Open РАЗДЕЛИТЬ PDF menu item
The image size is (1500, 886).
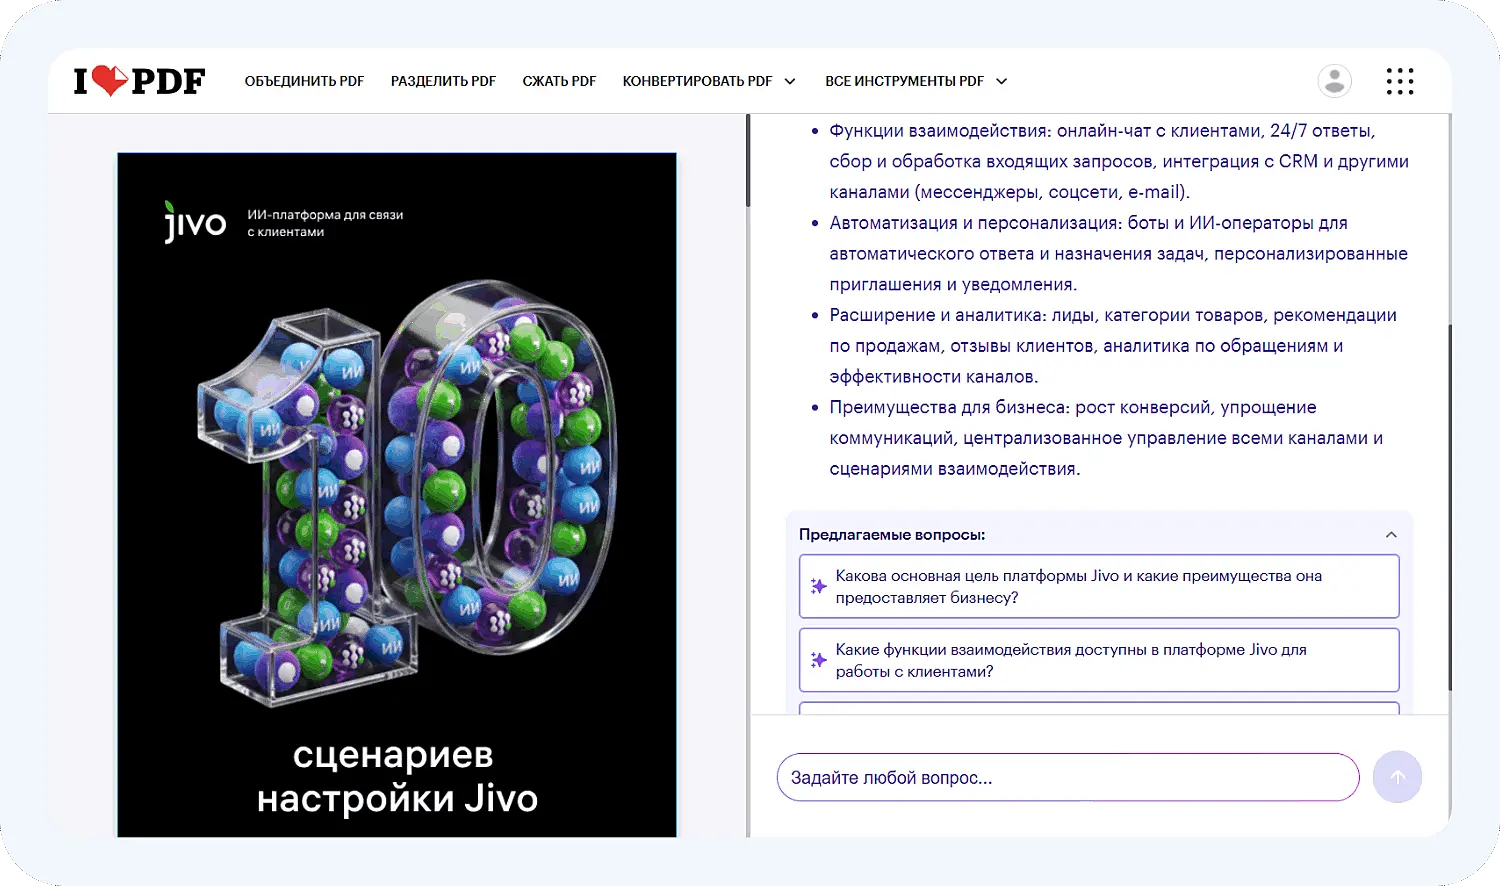[443, 81]
